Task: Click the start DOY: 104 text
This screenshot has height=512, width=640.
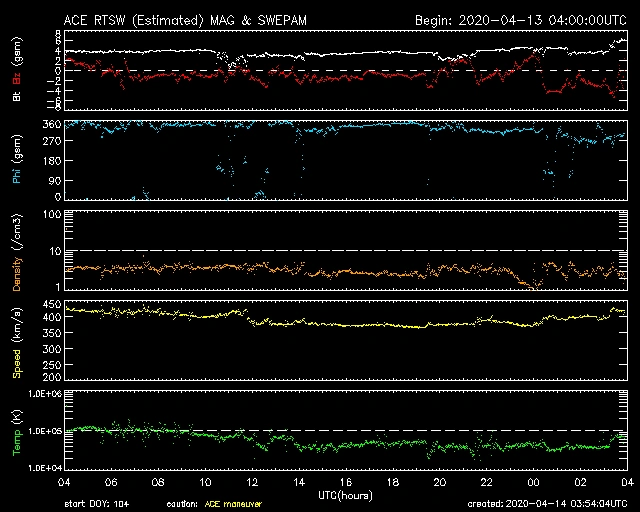Action: point(97,505)
